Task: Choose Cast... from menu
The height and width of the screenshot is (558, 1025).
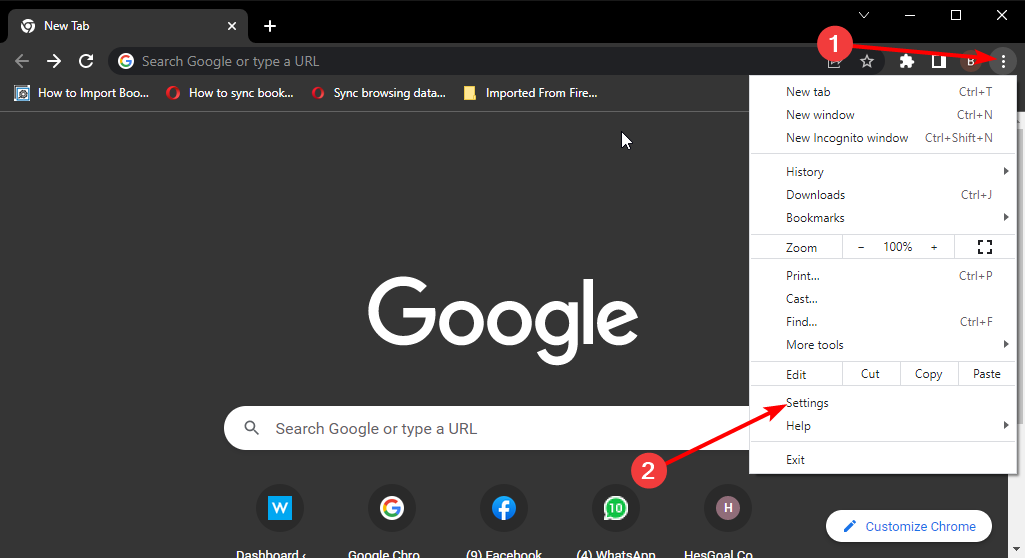Action: (x=882, y=299)
